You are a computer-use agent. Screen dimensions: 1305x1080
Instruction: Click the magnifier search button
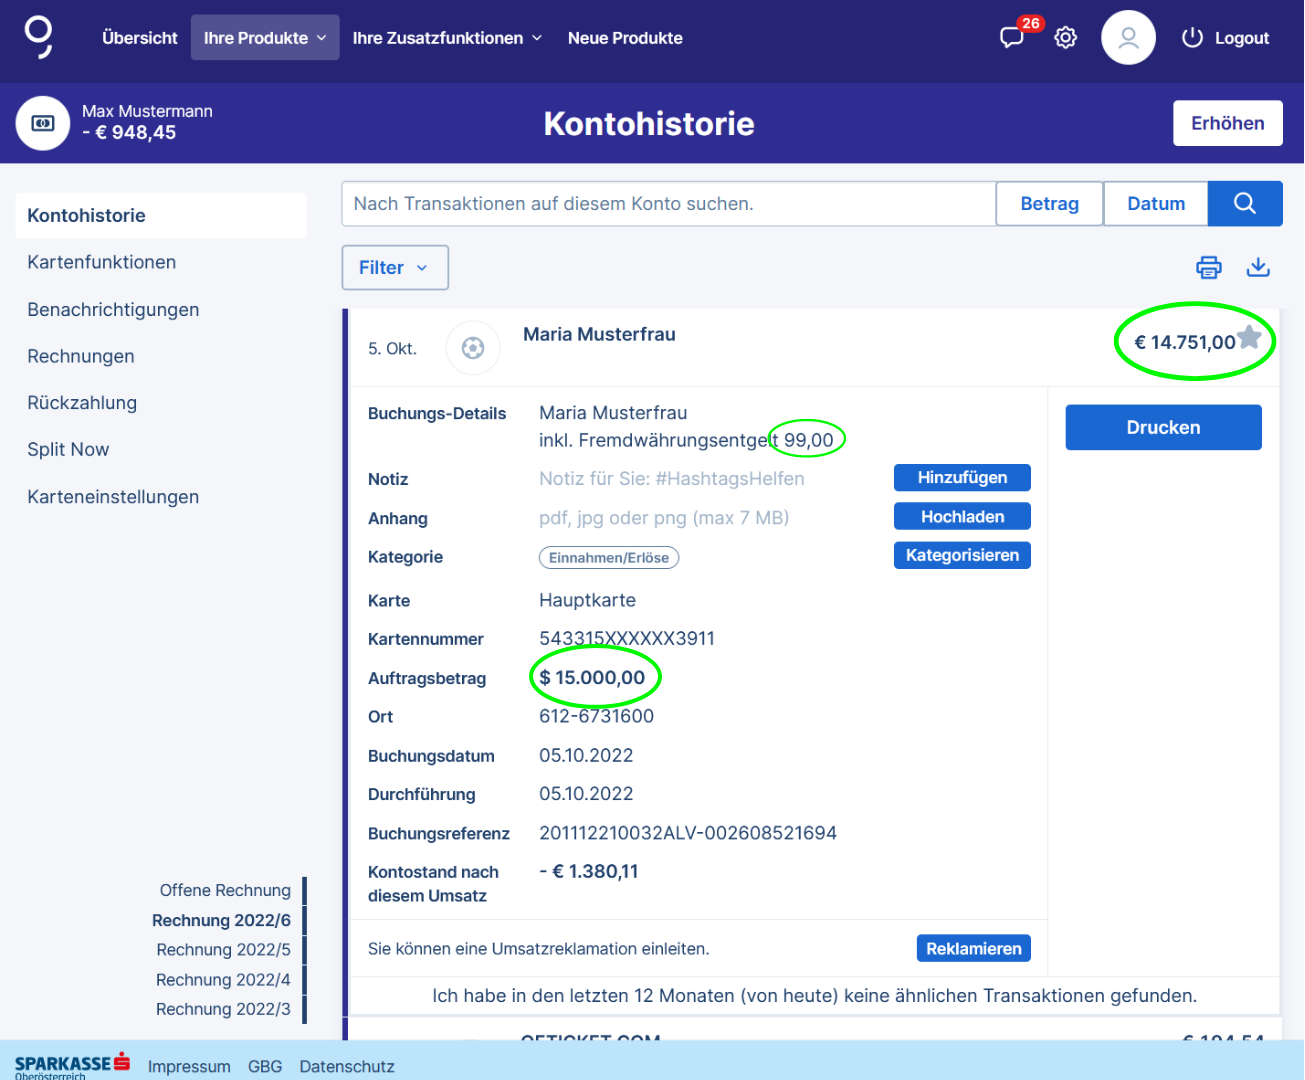[1245, 204]
